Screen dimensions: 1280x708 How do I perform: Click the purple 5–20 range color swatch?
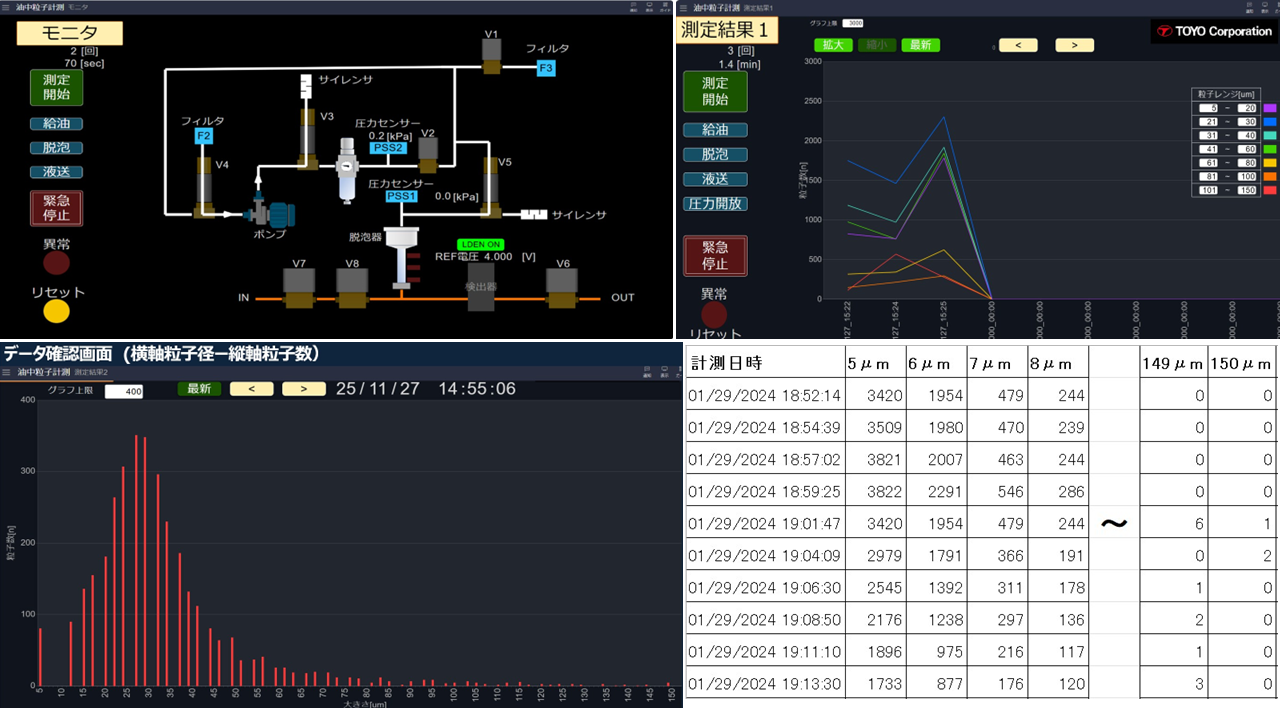1270,108
